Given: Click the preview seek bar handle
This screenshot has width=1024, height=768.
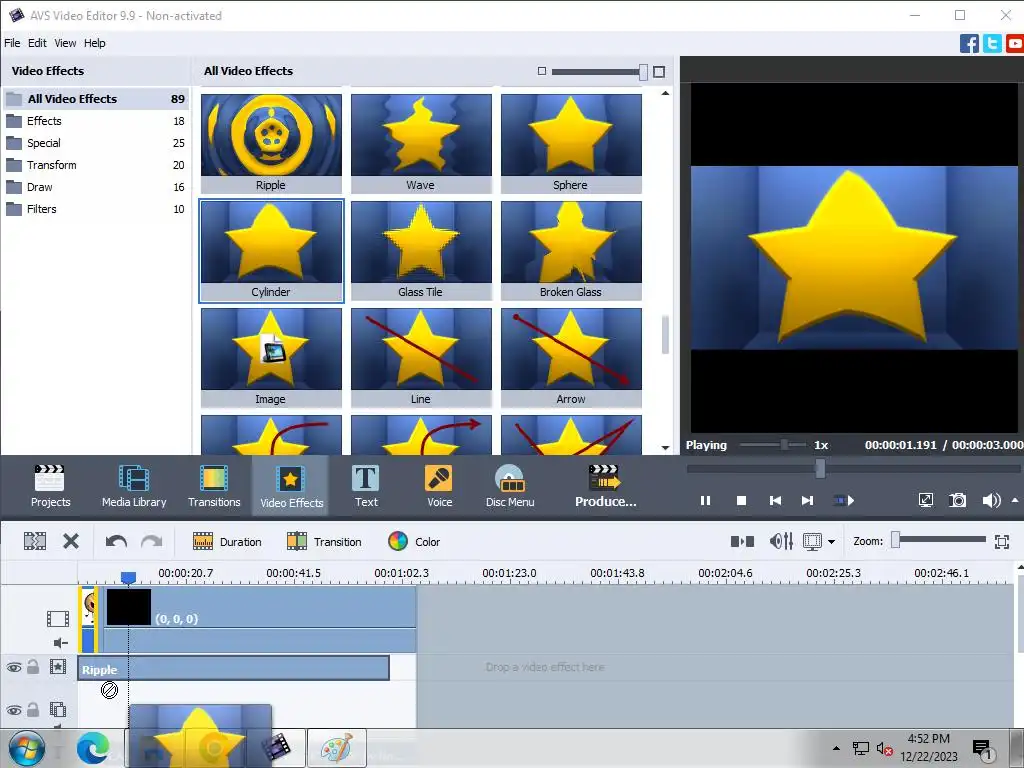Looking at the screenshot, I should coord(820,468).
